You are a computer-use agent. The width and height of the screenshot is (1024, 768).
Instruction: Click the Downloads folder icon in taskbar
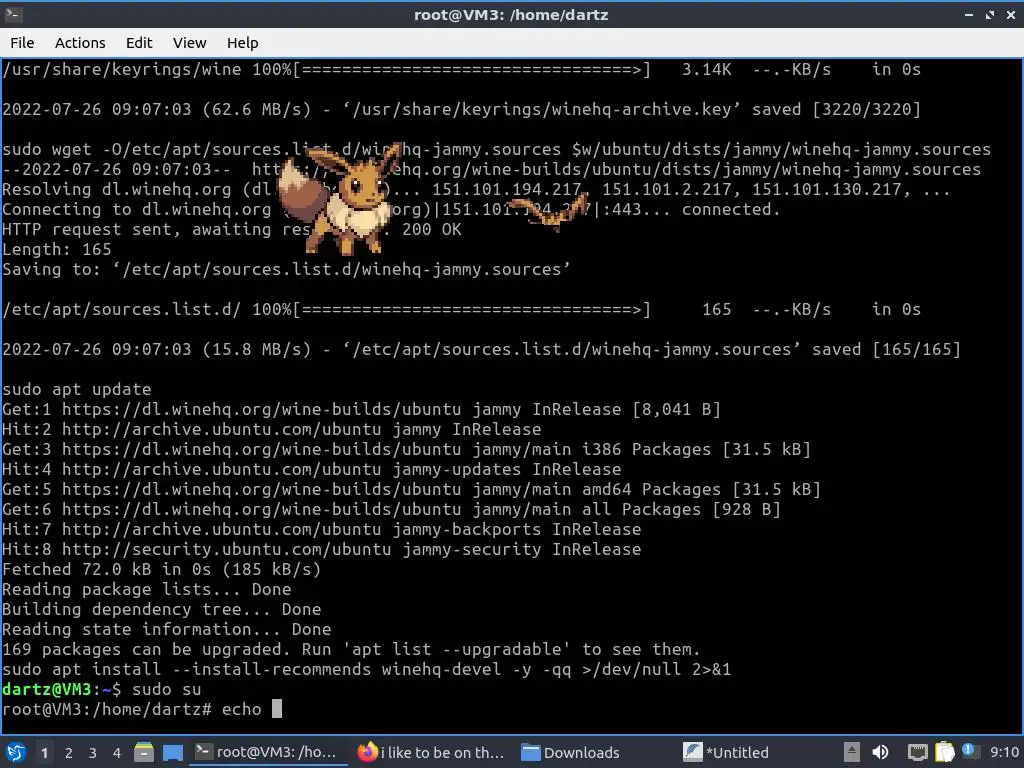pos(530,752)
